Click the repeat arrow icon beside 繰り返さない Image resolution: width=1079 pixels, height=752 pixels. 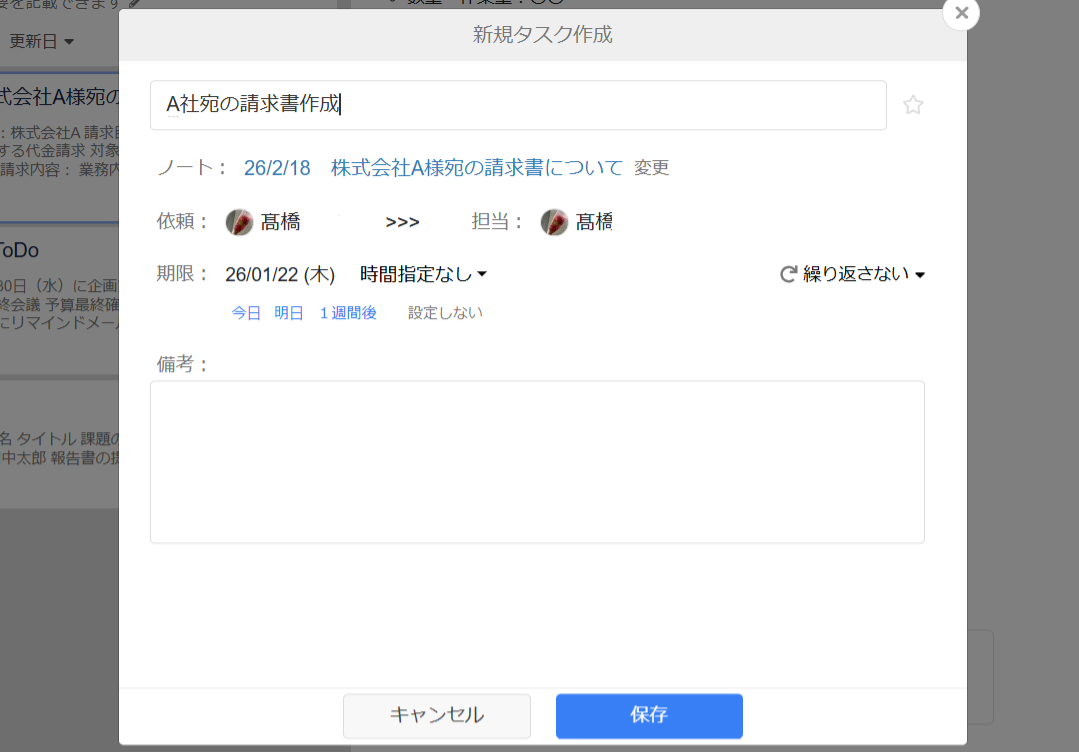coord(787,273)
